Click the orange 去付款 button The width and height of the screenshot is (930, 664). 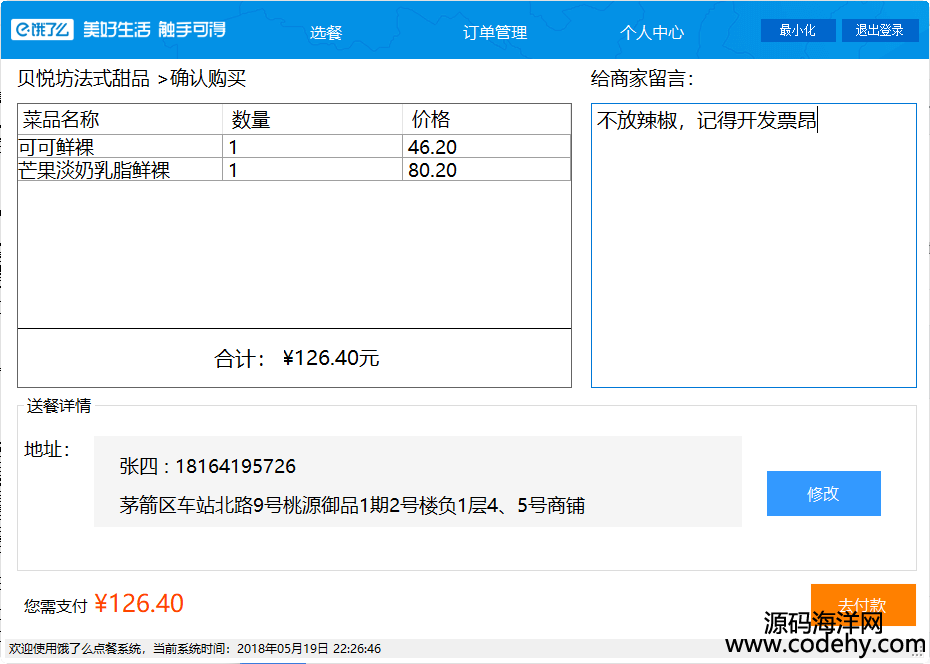(862, 604)
